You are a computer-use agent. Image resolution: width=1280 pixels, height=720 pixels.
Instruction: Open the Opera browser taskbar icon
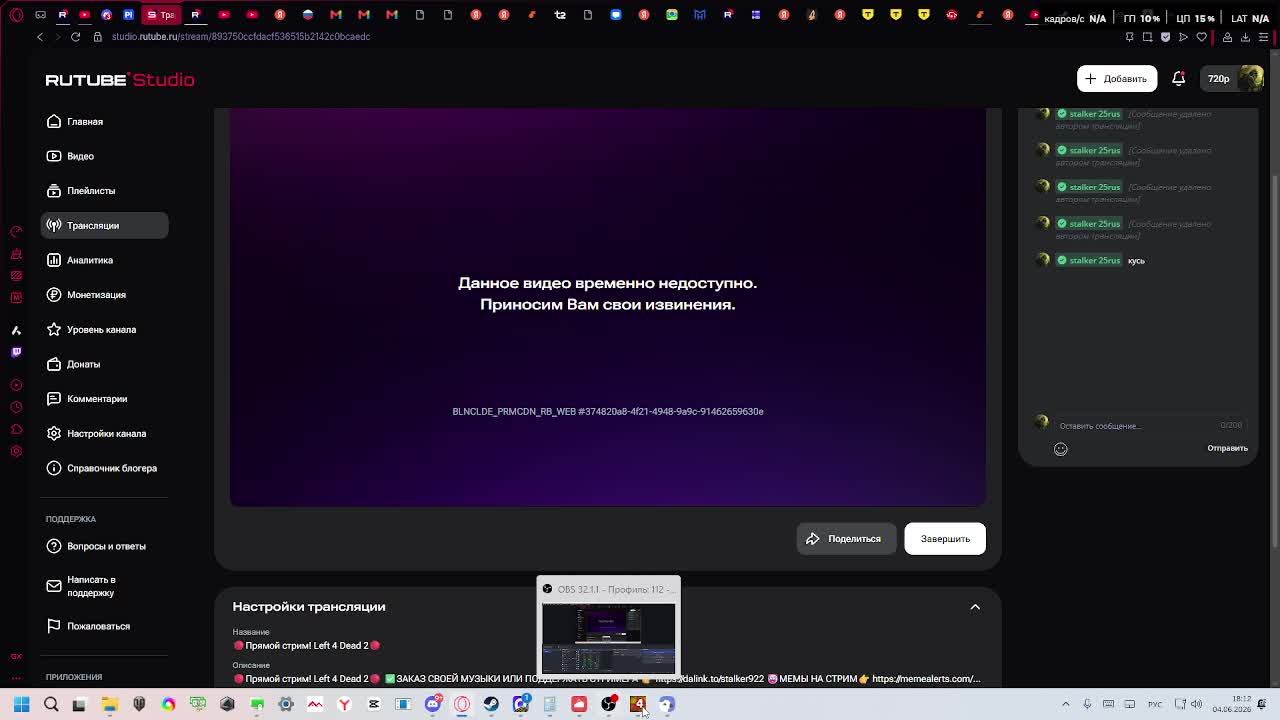(x=462, y=705)
